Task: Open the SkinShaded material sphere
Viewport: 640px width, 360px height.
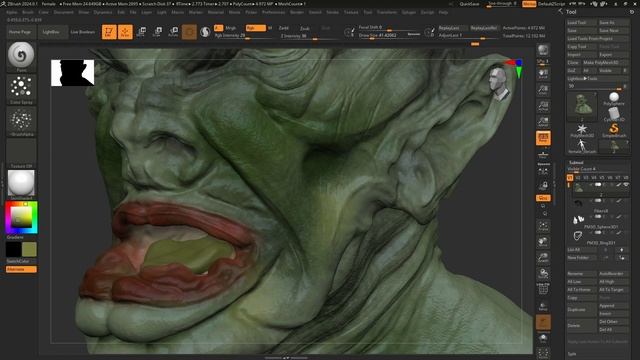Action: [21, 183]
